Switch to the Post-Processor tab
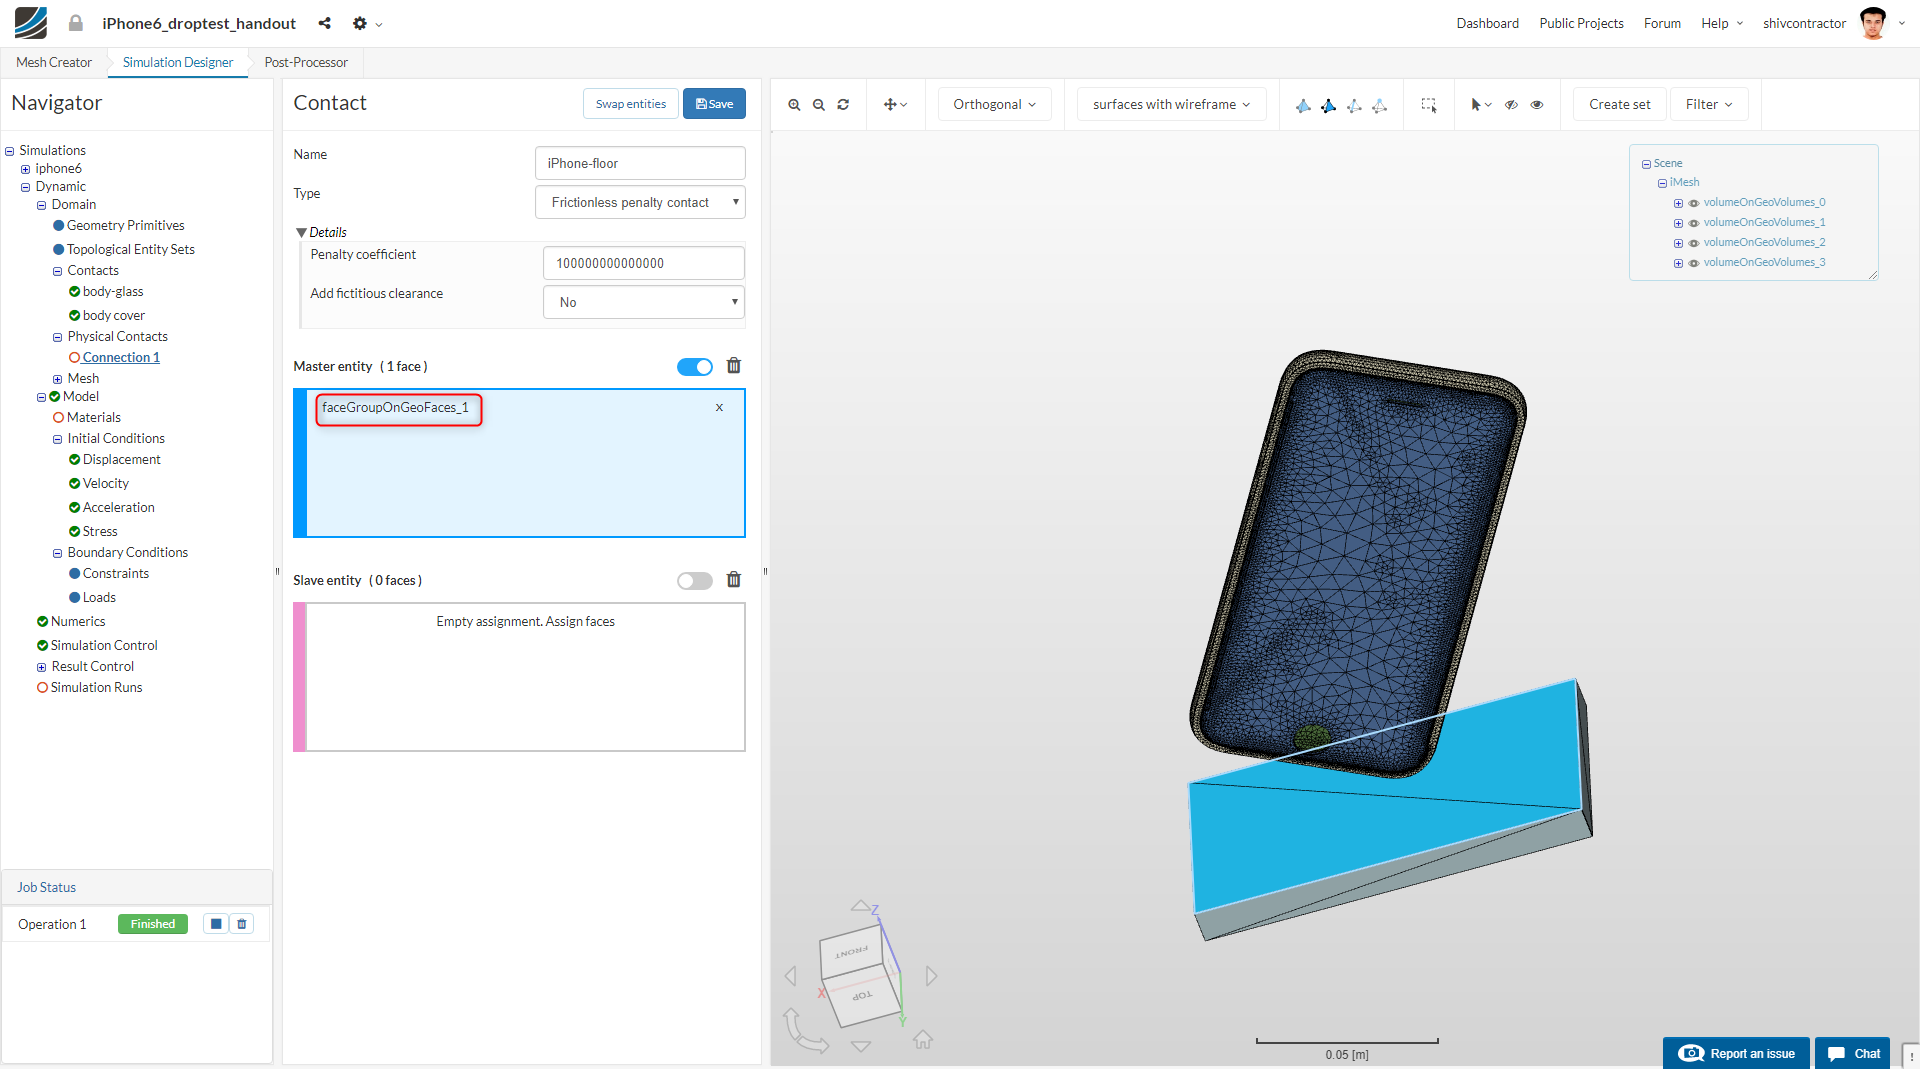This screenshot has height=1069, width=1920. click(305, 62)
